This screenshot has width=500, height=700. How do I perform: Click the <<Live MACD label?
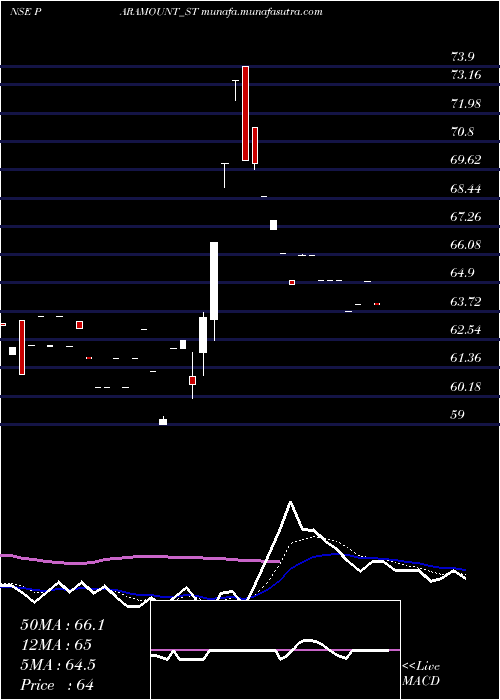click(421, 674)
